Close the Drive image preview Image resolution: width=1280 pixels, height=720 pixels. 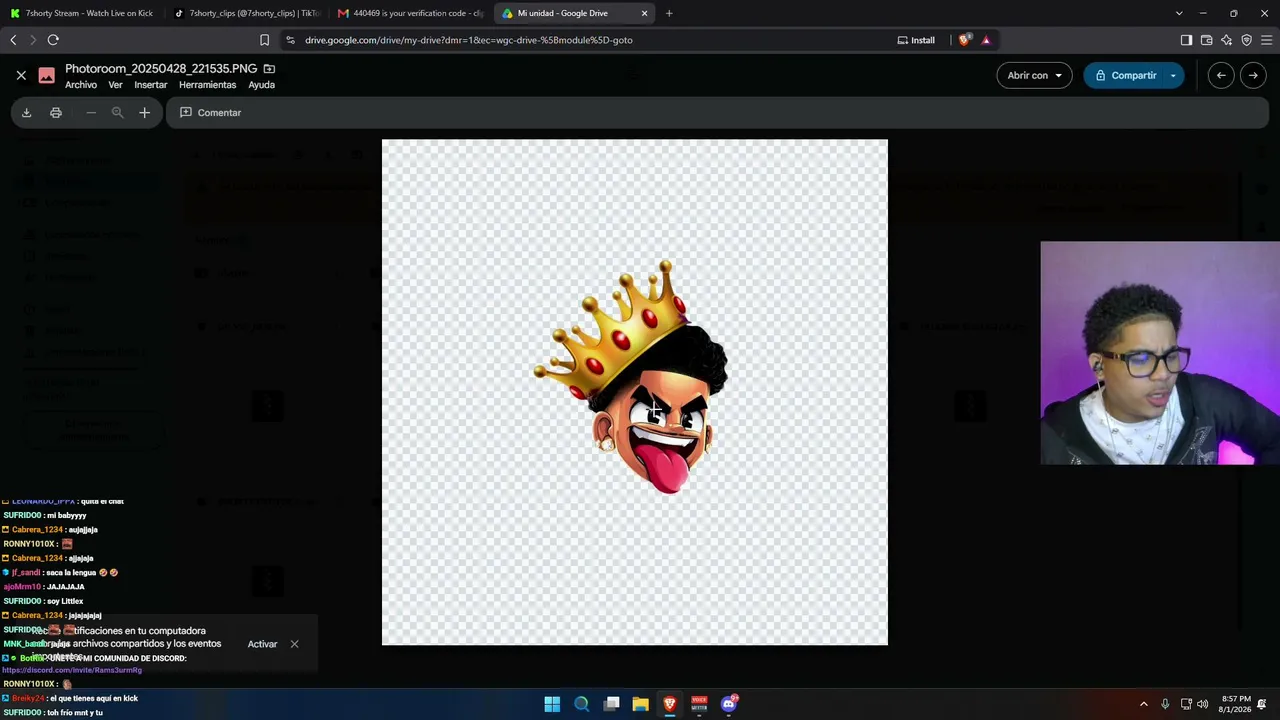(21, 75)
